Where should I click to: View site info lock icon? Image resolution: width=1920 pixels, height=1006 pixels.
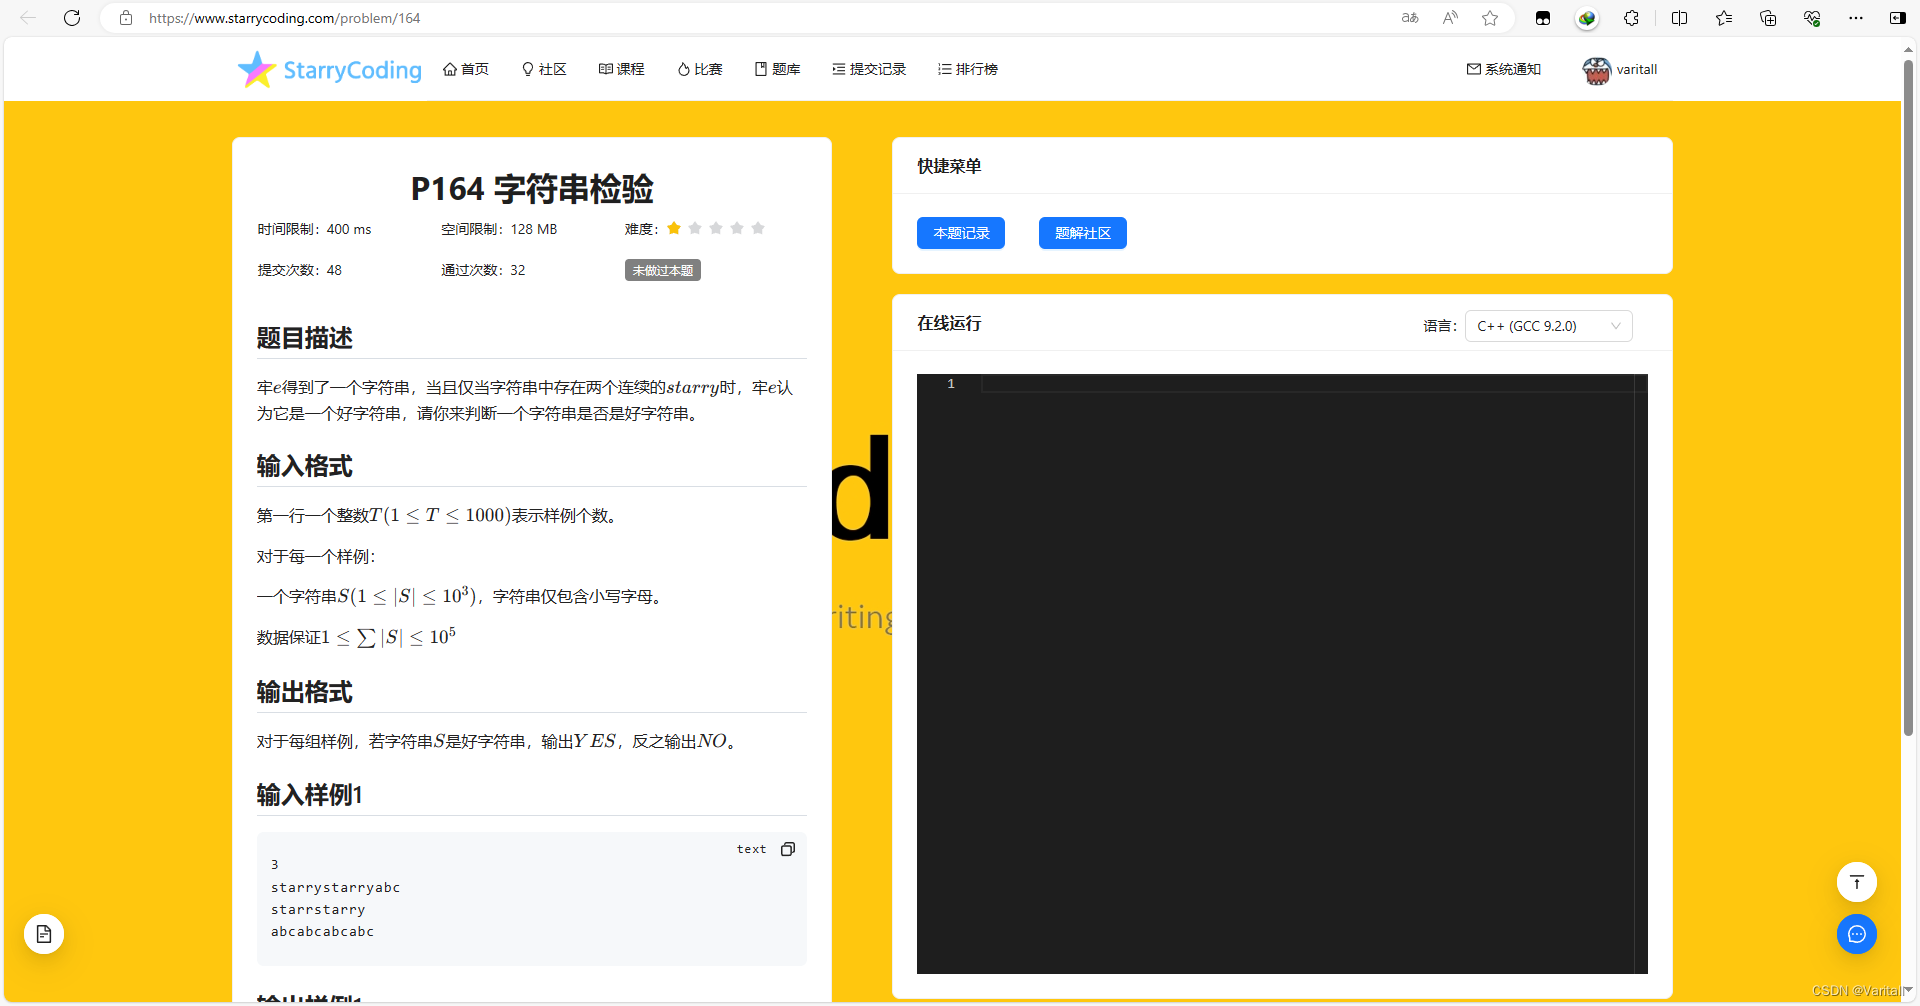(126, 18)
